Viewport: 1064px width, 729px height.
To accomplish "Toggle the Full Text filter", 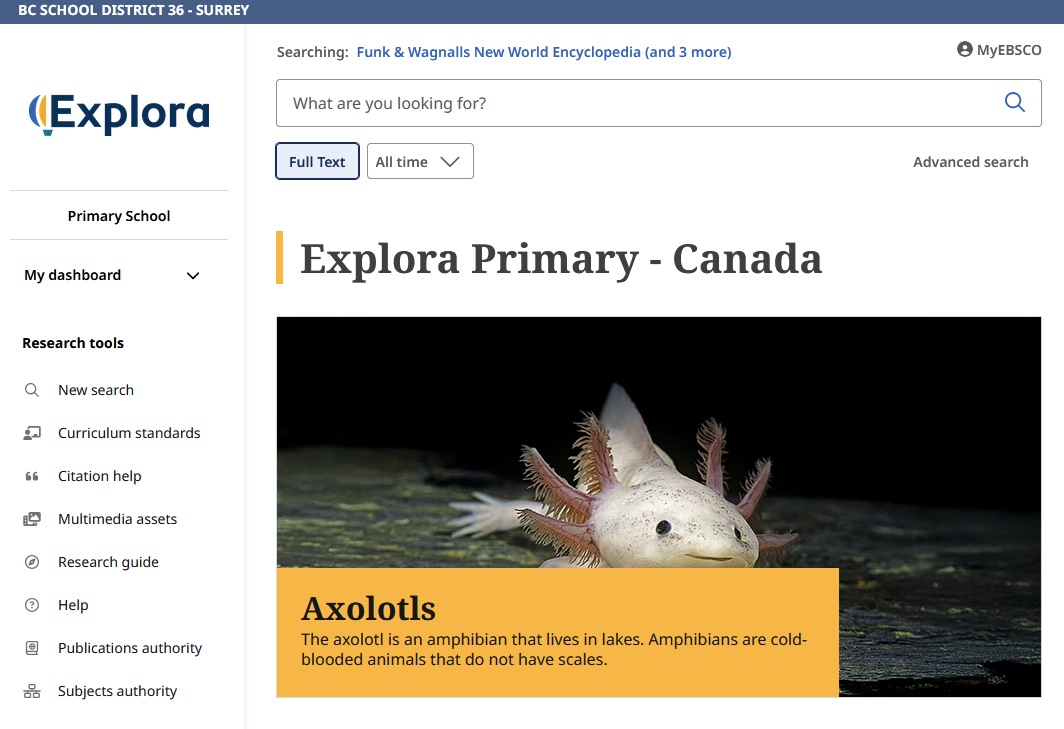I will pos(317,162).
